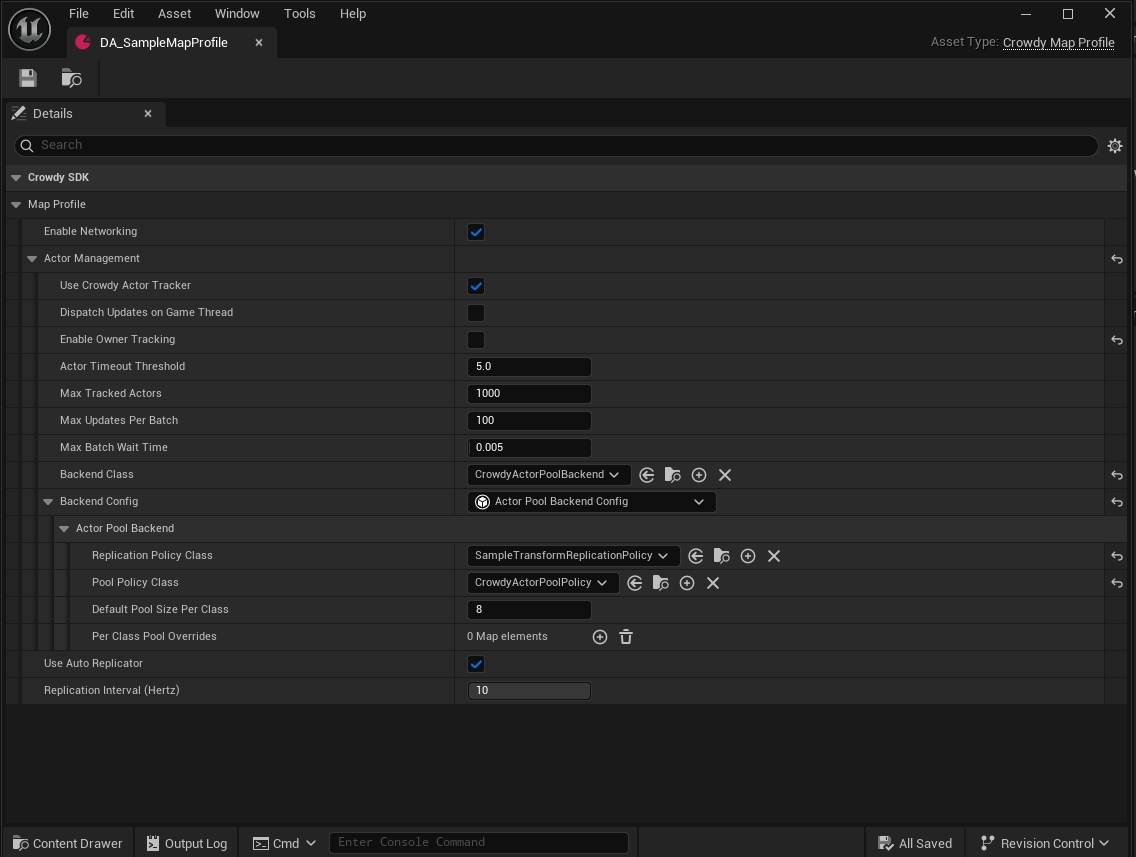Open the Revision Control menu
Viewport: 1136px width, 857px height.
point(1045,843)
